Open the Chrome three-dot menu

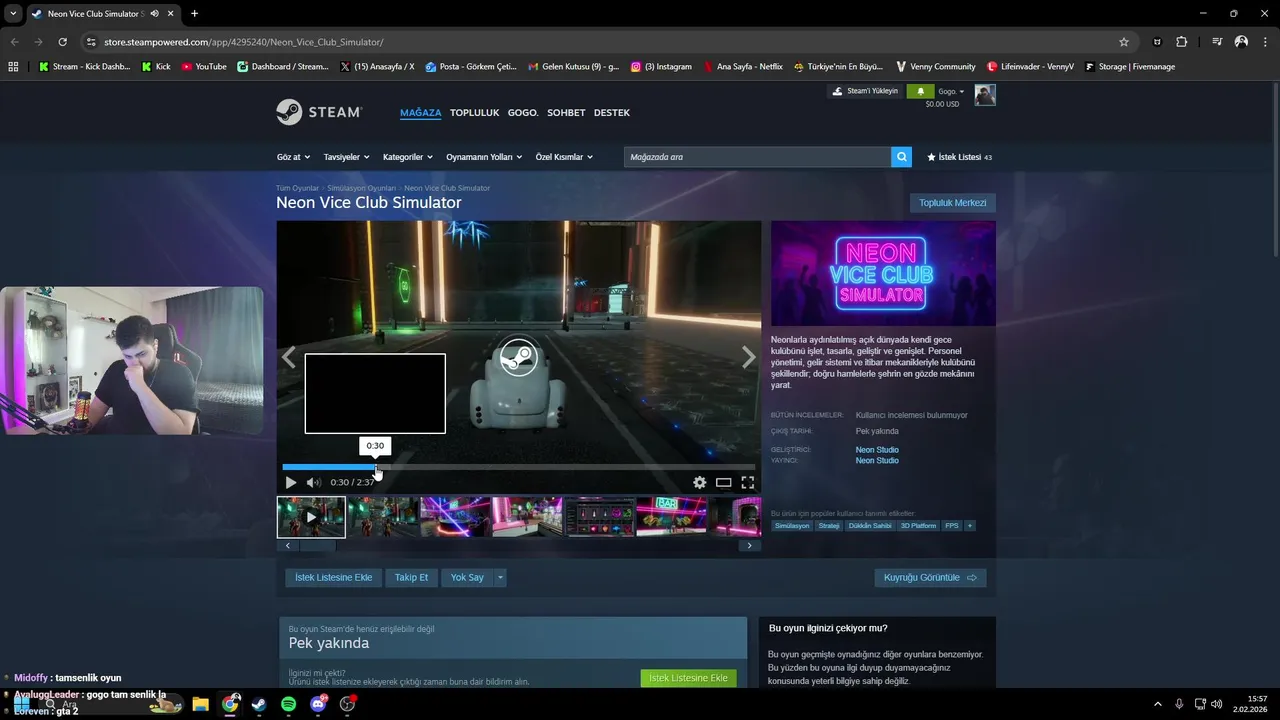[1265, 42]
